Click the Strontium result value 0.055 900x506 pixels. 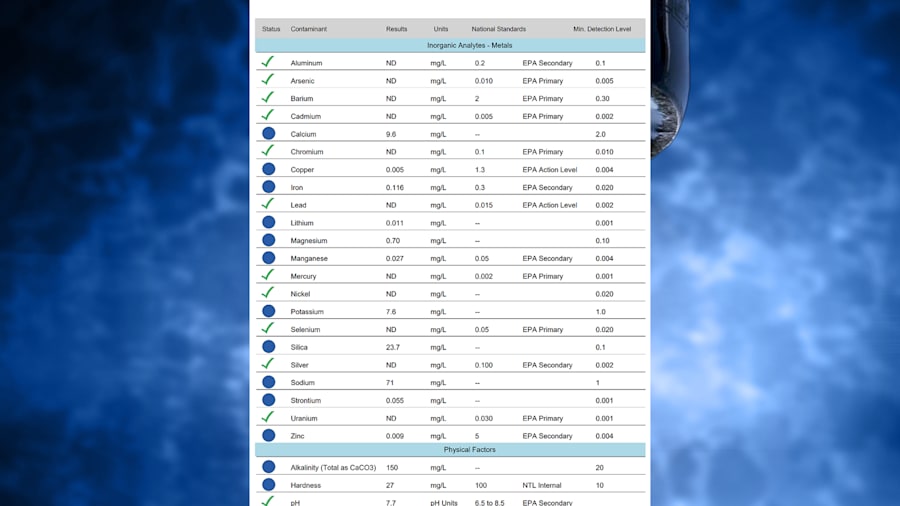coord(395,401)
